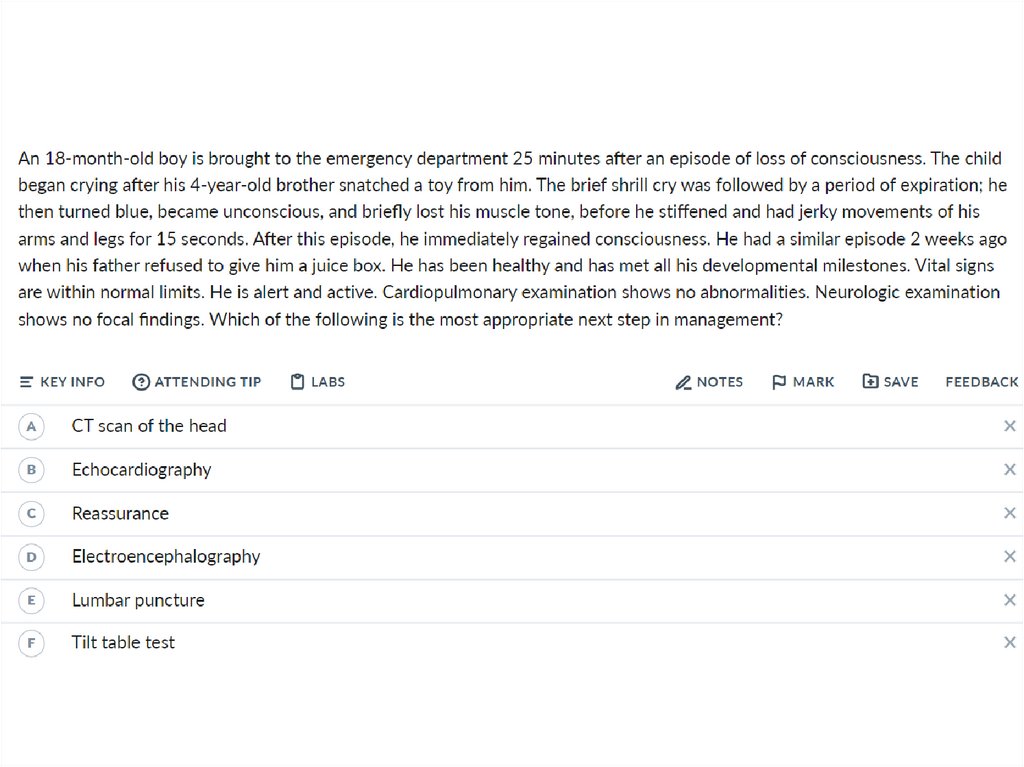The width and height of the screenshot is (1024, 767).
Task: Choose answer C radio button
Action: click(32, 513)
